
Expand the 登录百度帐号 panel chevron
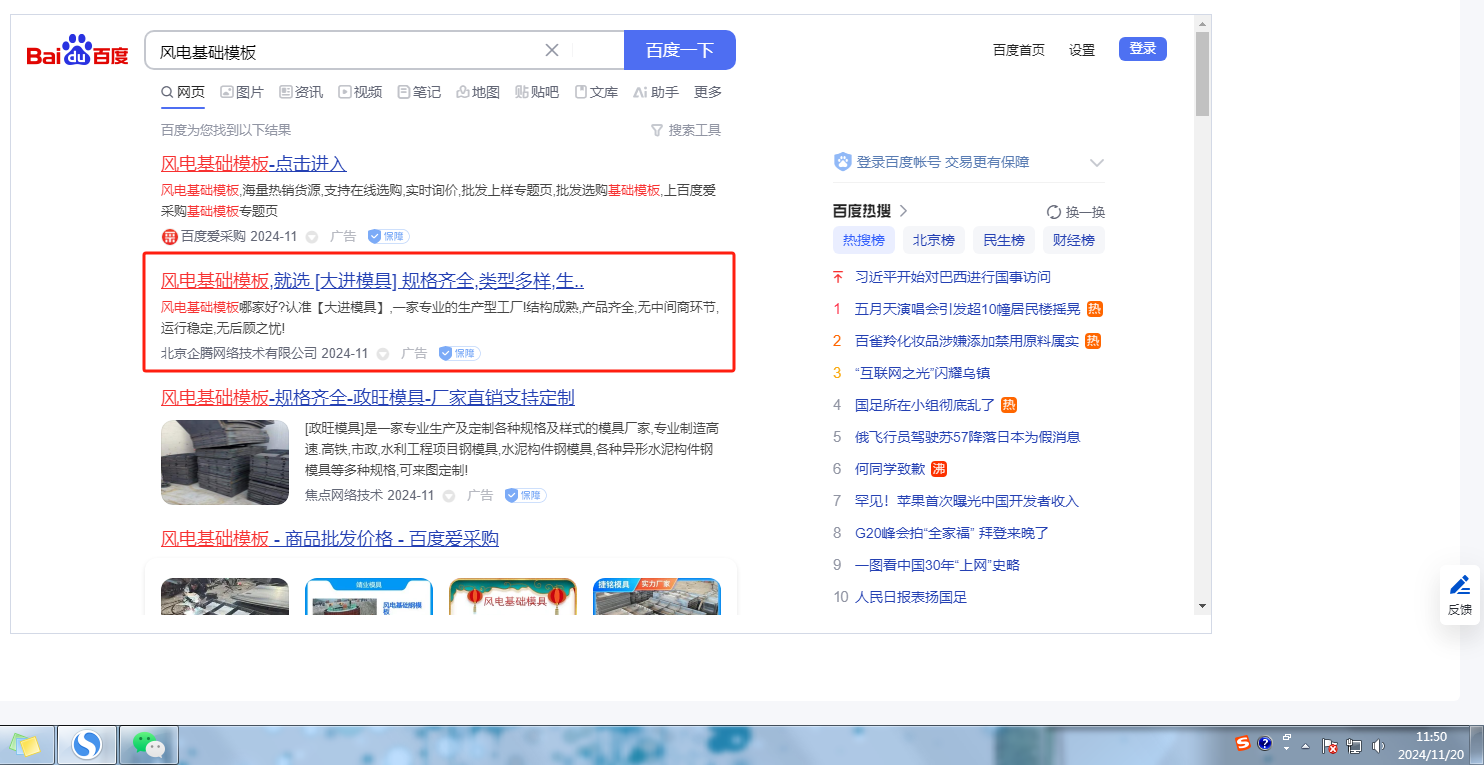coord(1096,163)
